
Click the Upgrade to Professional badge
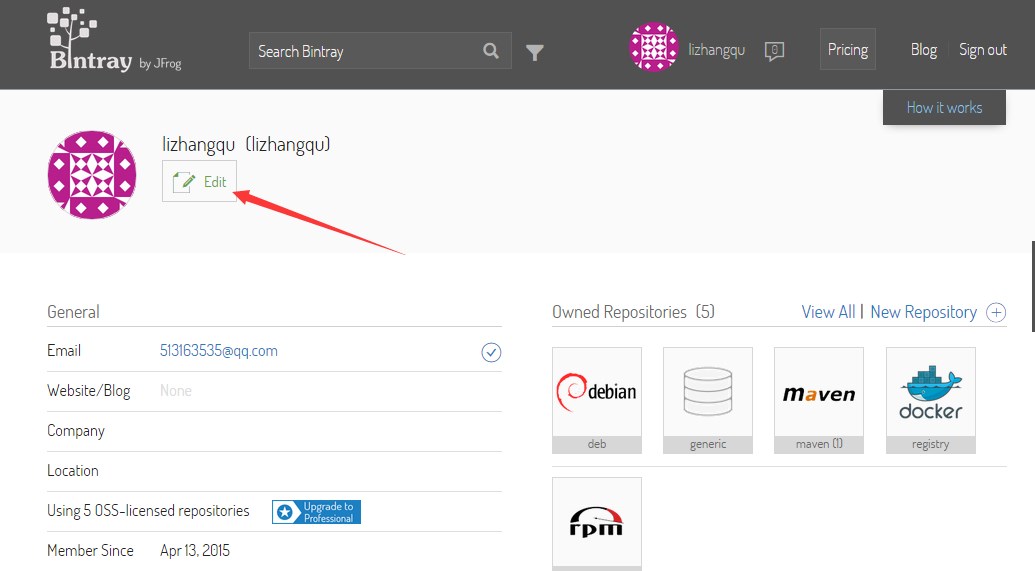click(x=316, y=512)
